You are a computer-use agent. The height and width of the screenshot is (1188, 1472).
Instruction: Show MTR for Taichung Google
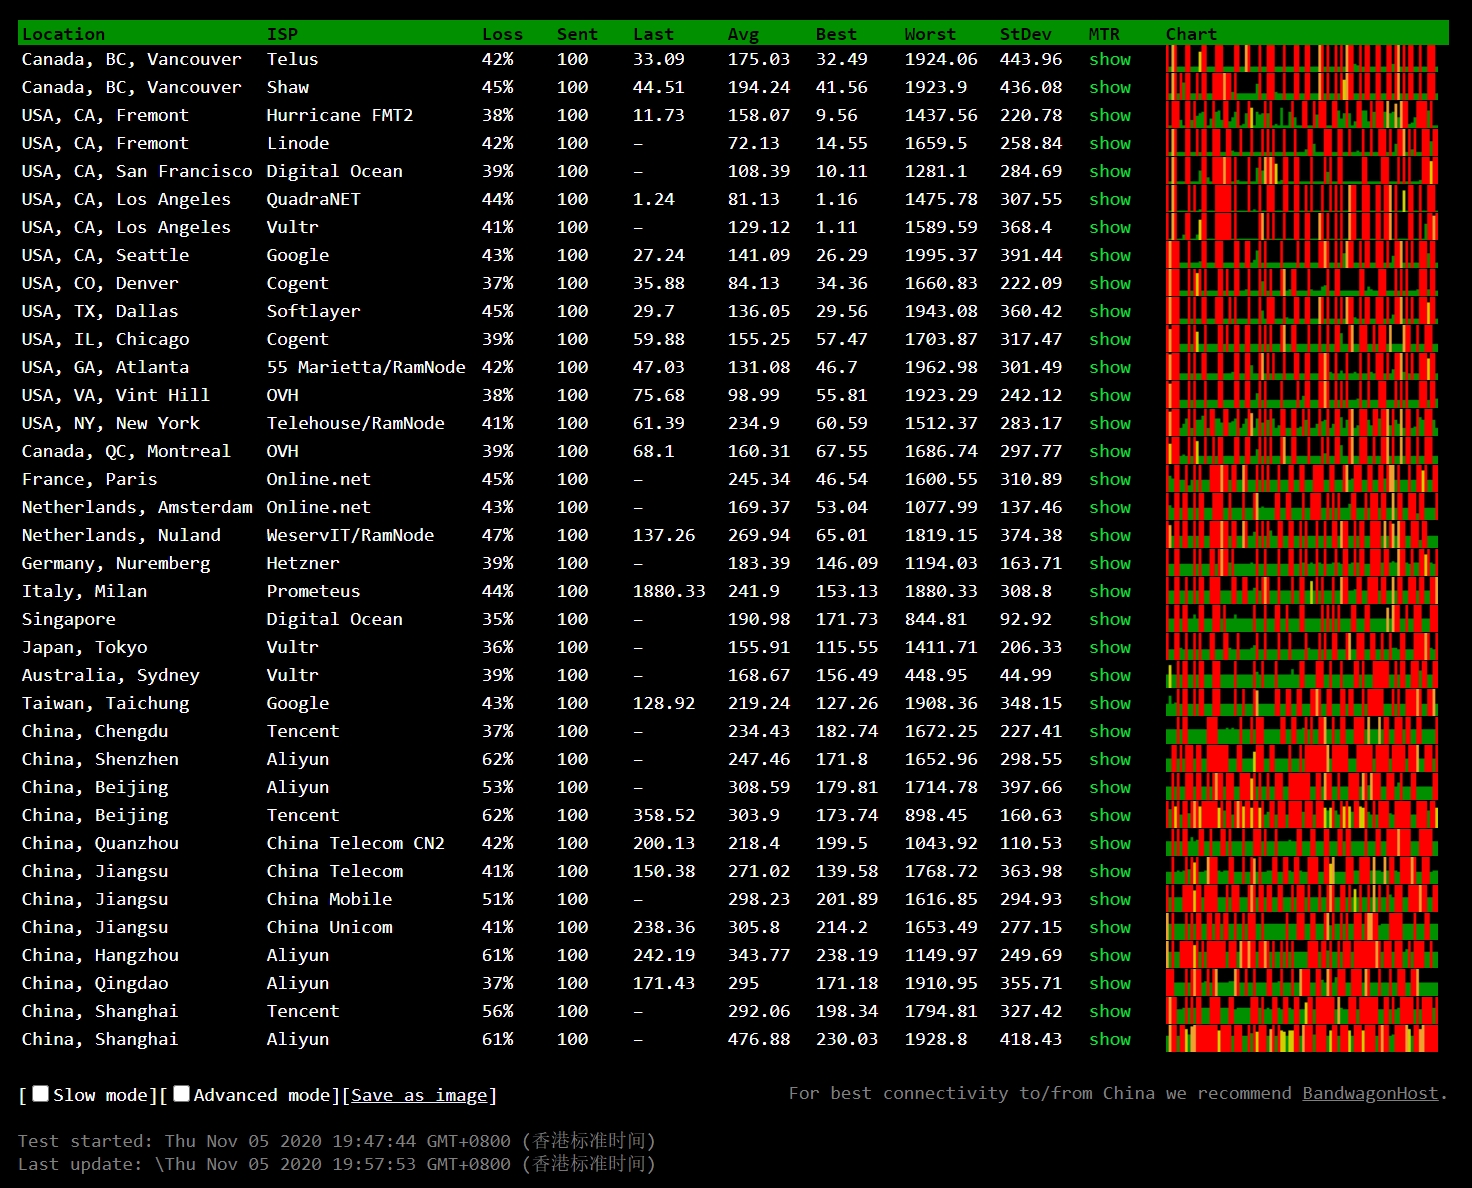pos(1110,703)
